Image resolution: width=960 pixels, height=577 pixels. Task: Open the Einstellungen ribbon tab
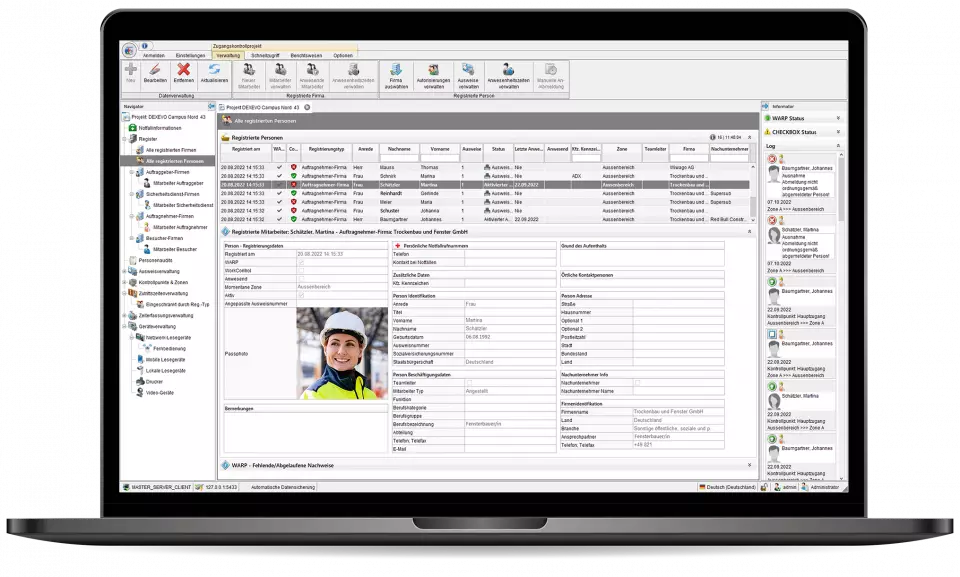pyautogui.click(x=191, y=55)
